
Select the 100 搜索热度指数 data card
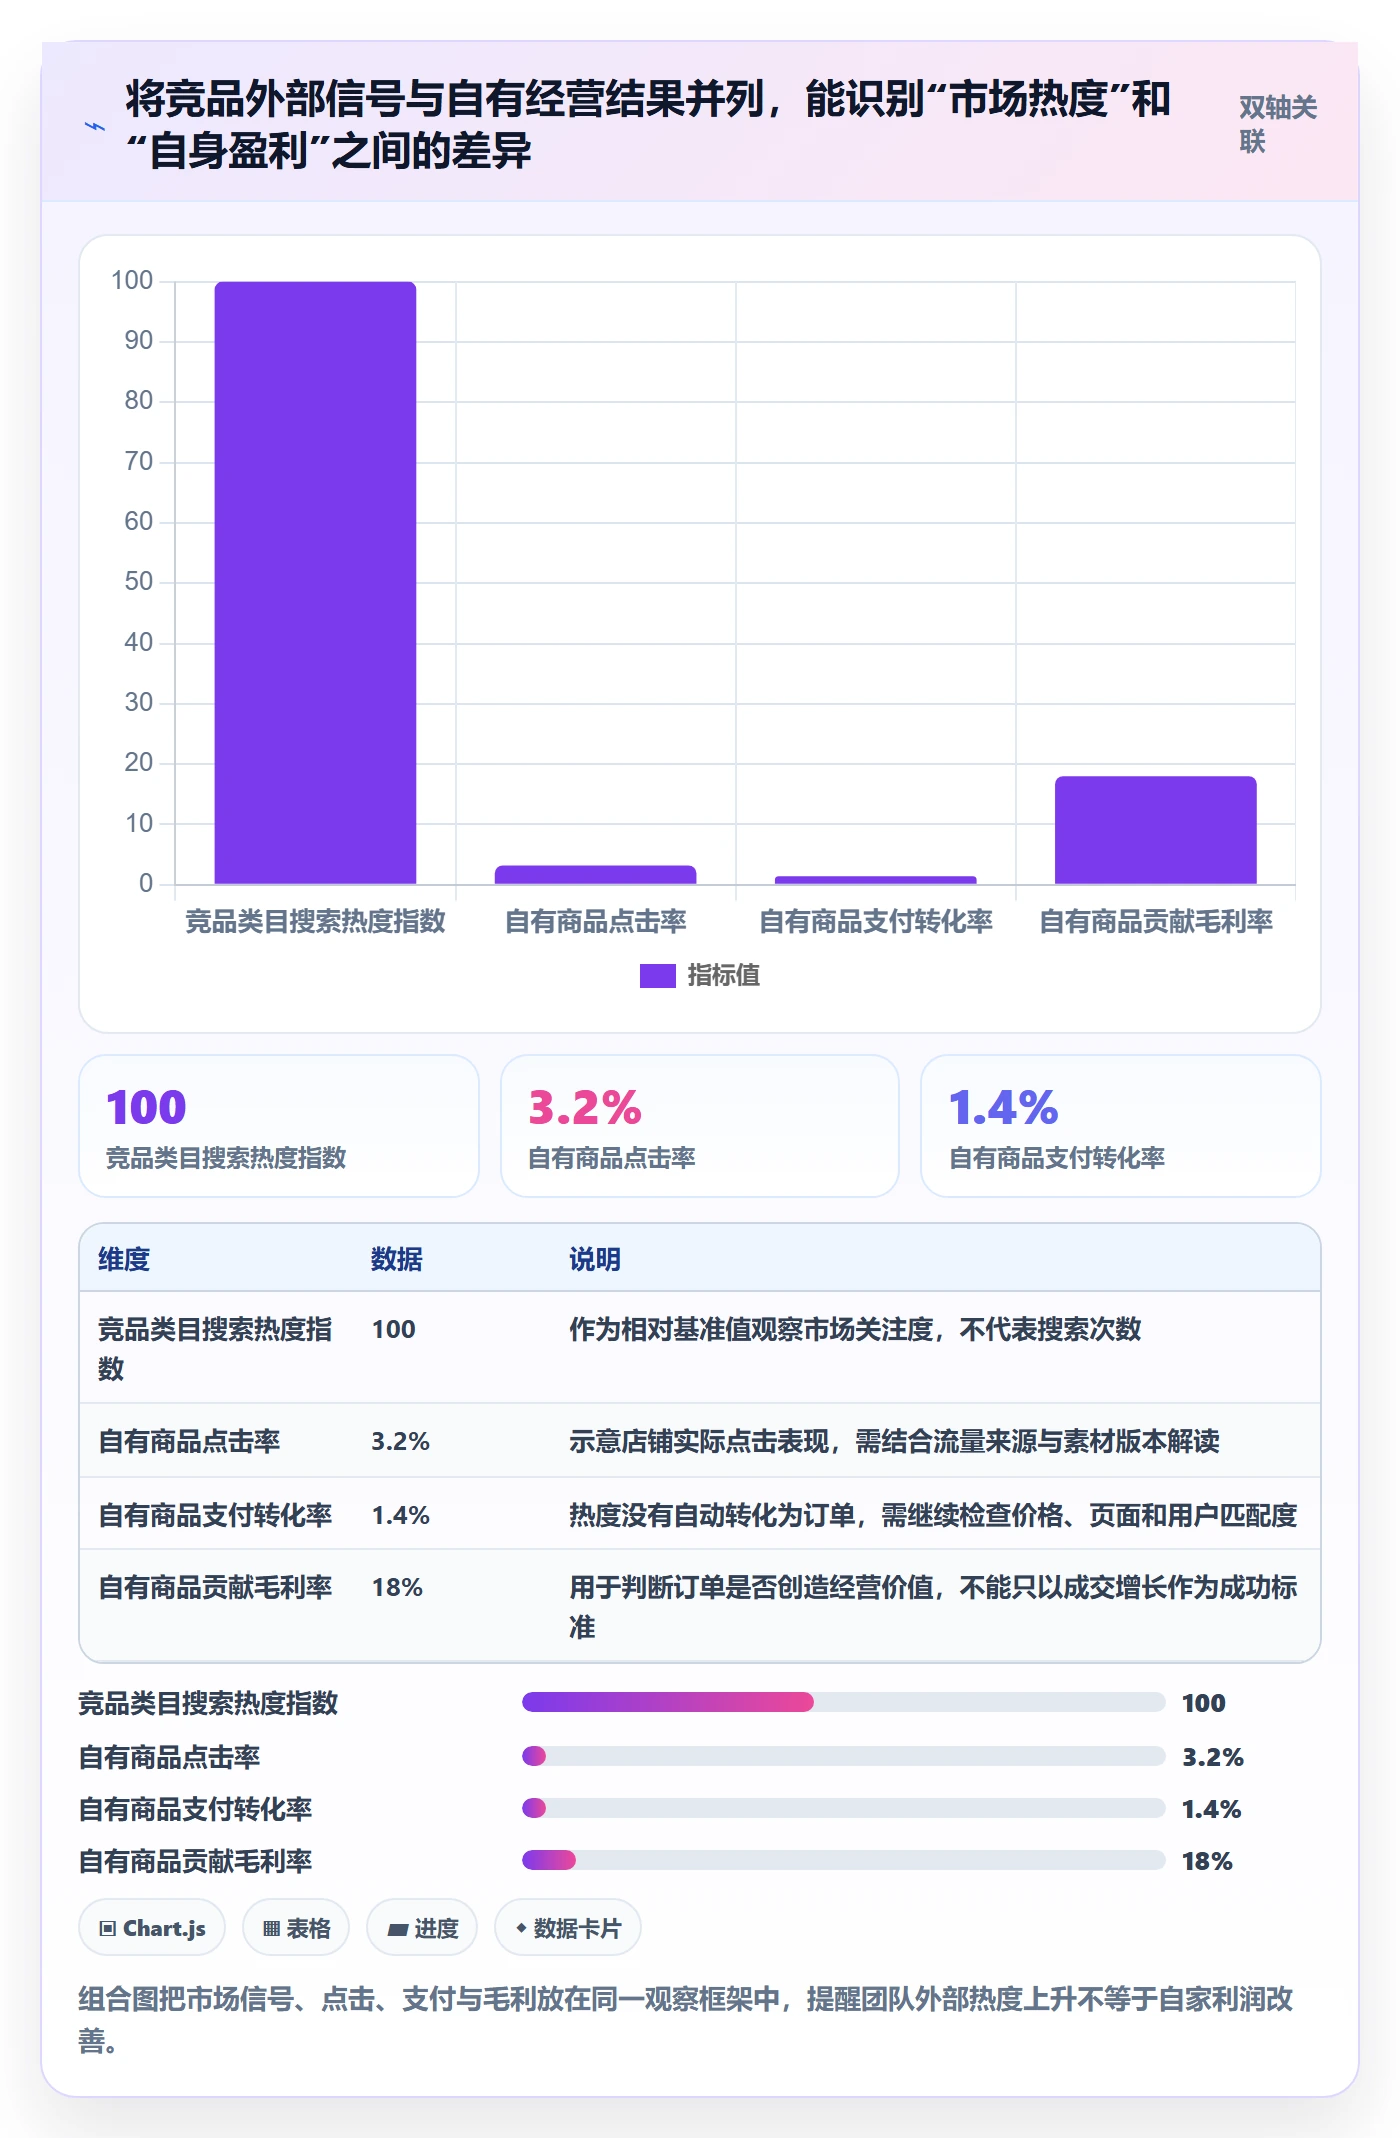click(279, 1126)
